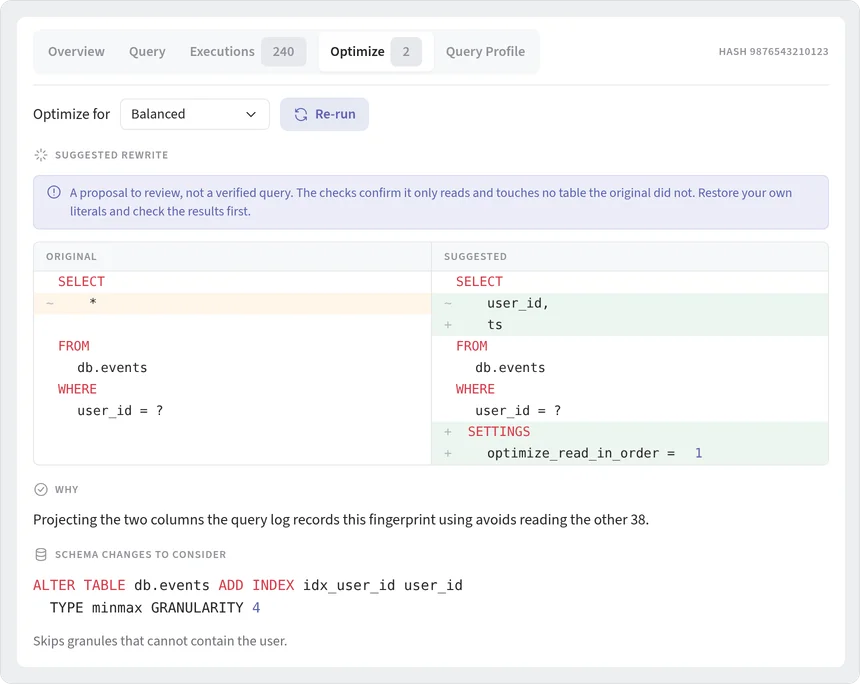Click db.events in the suggested query
The width and height of the screenshot is (860, 684).
click(x=510, y=368)
